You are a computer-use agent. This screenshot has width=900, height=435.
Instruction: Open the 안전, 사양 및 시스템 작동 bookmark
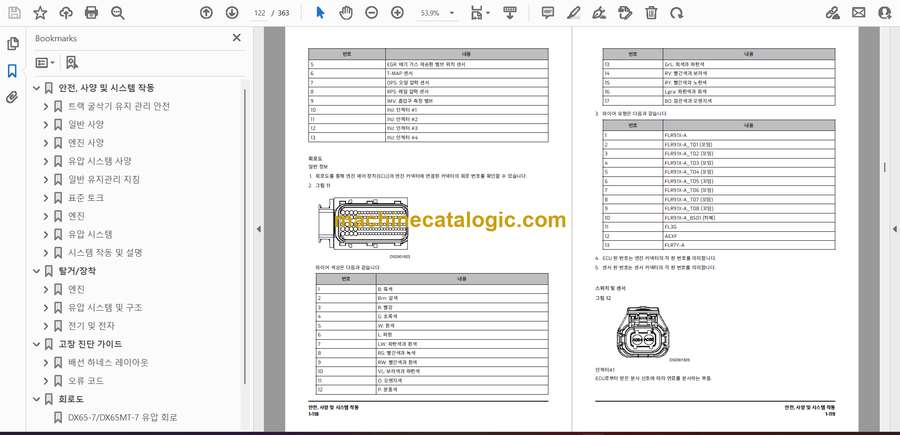pos(106,88)
